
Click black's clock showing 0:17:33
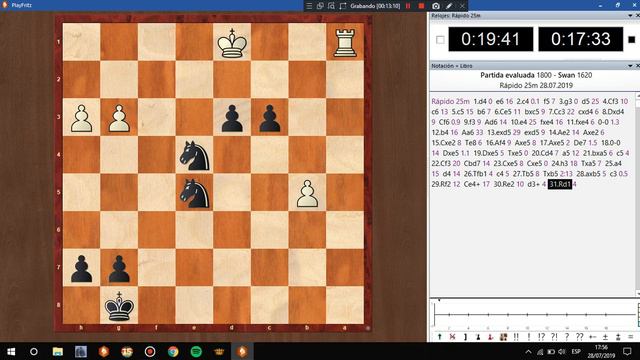point(580,39)
